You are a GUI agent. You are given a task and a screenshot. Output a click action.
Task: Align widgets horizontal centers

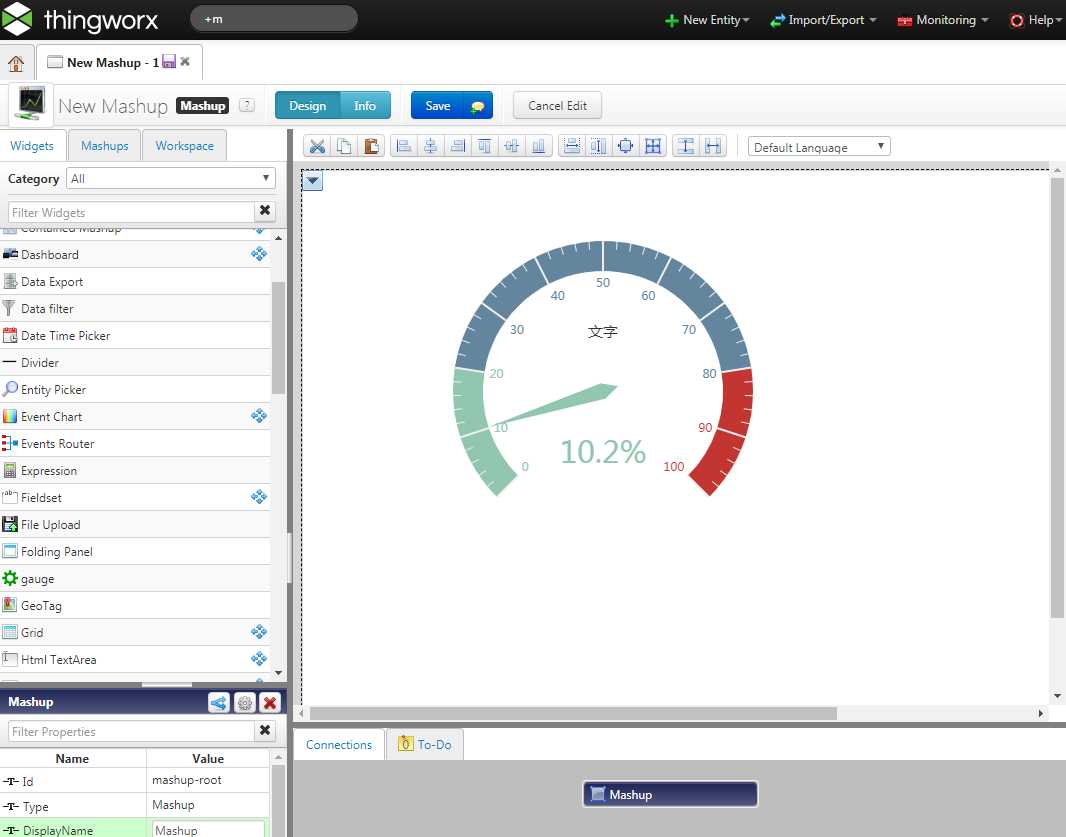(x=430, y=146)
